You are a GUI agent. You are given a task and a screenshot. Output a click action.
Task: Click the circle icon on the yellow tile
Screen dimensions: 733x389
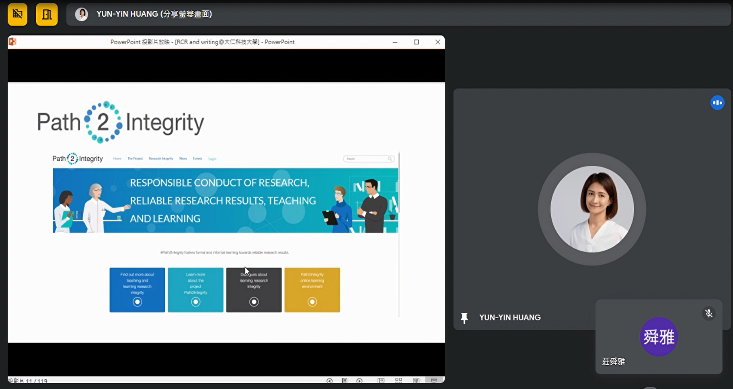(312, 302)
